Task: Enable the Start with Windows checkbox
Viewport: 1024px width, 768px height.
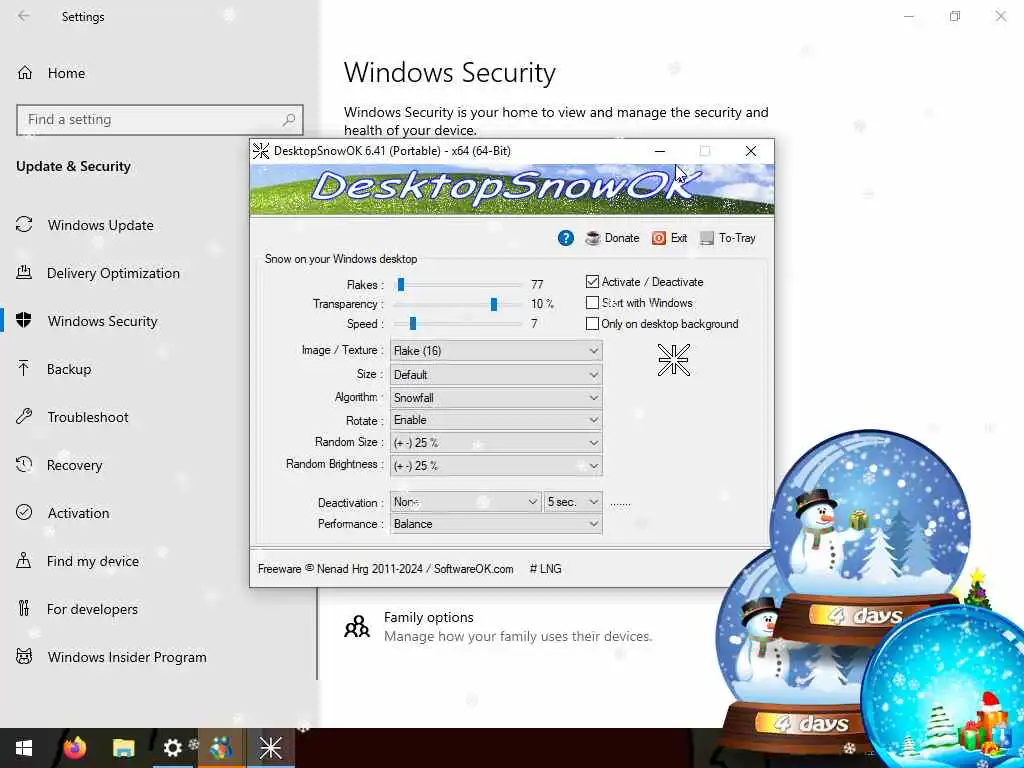Action: pyautogui.click(x=592, y=302)
